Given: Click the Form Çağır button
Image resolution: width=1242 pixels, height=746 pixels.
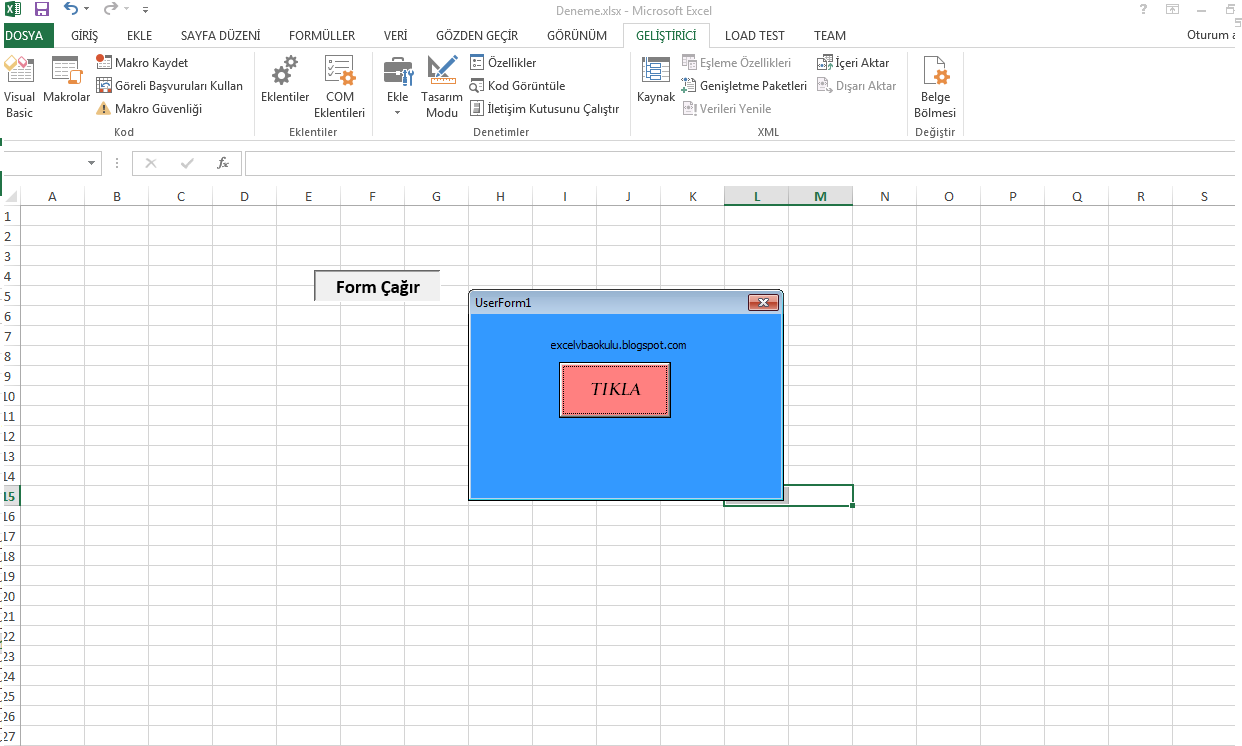Looking at the screenshot, I should pos(376,285).
